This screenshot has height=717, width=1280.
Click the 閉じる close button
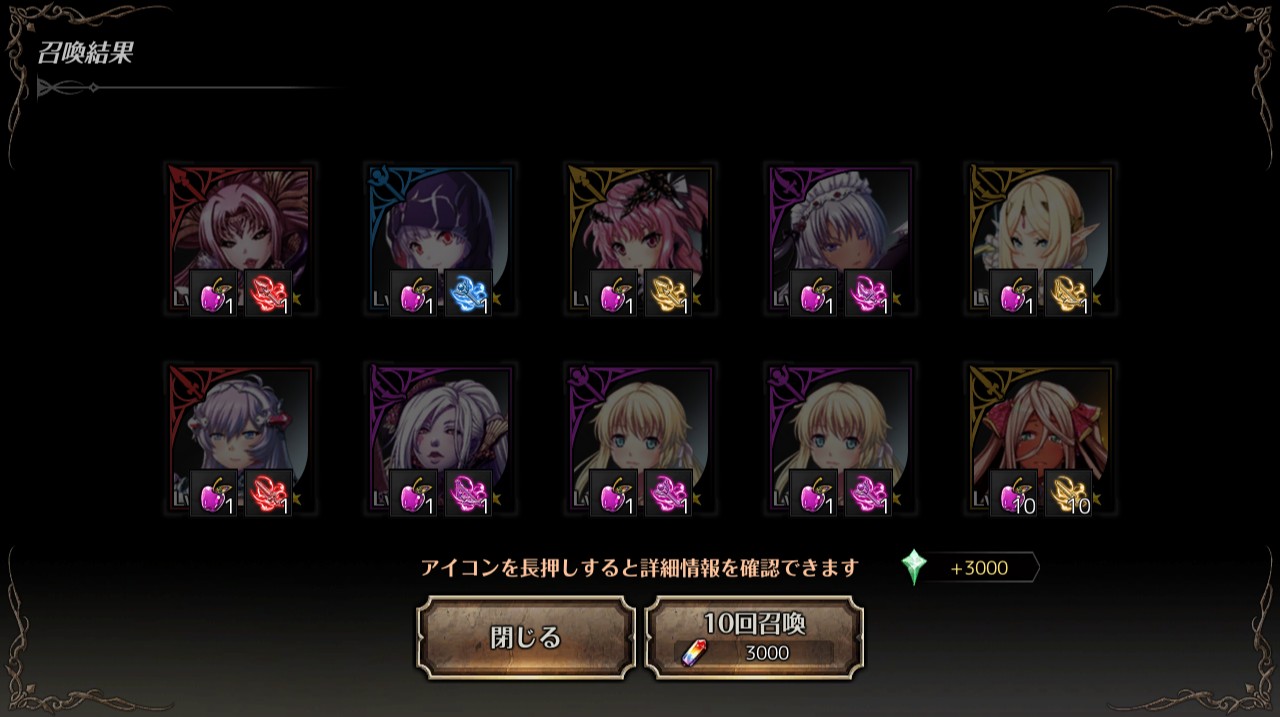coord(525,638)
